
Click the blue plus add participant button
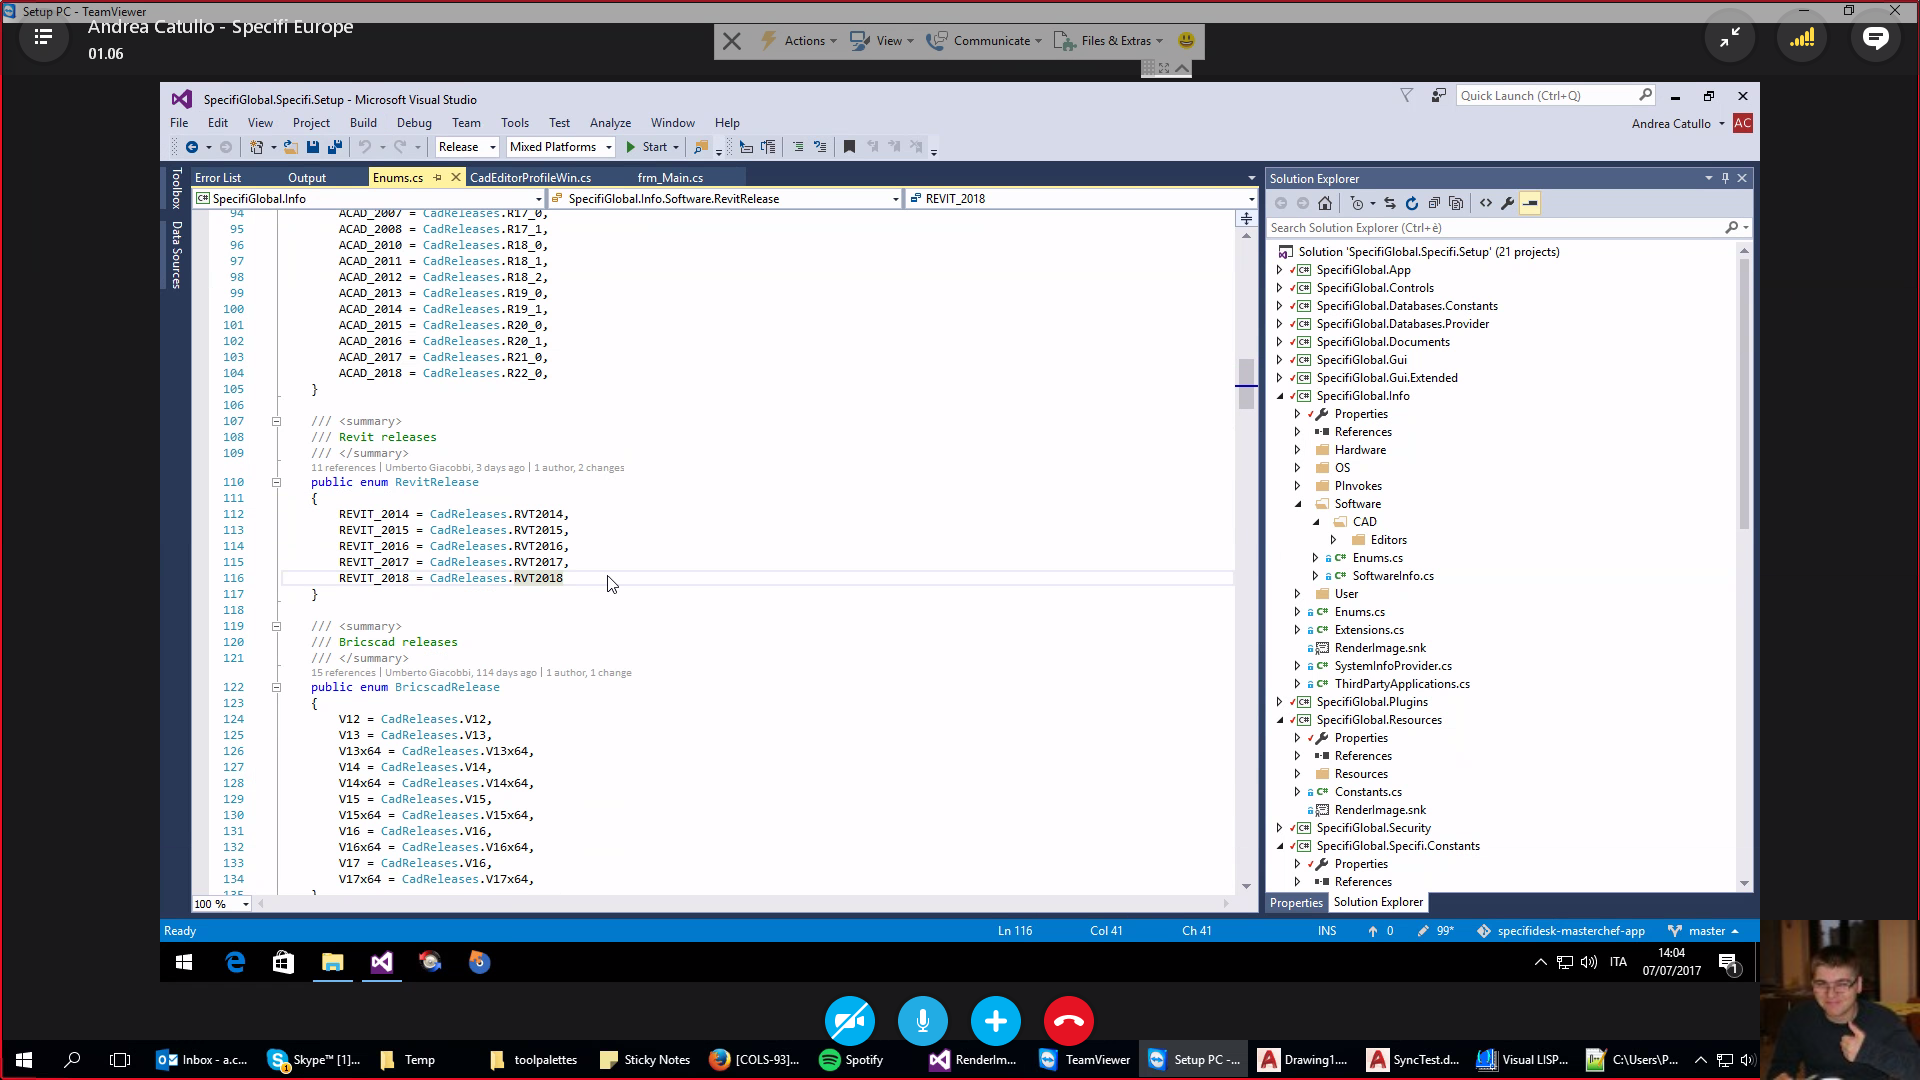996,1021
